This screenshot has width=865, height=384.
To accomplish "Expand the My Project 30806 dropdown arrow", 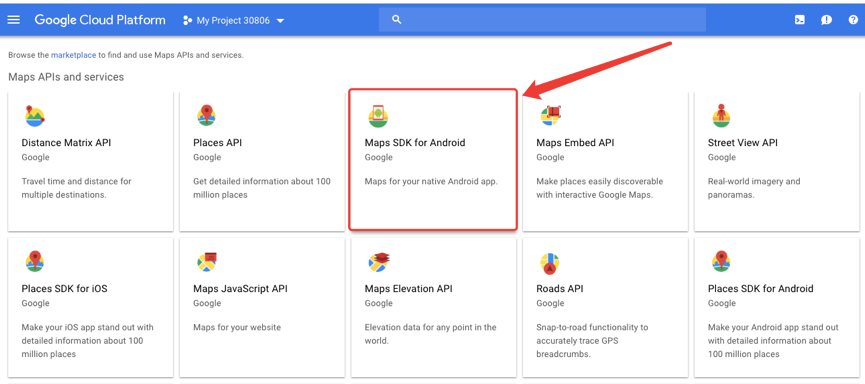I will click(x=280, y=21).
